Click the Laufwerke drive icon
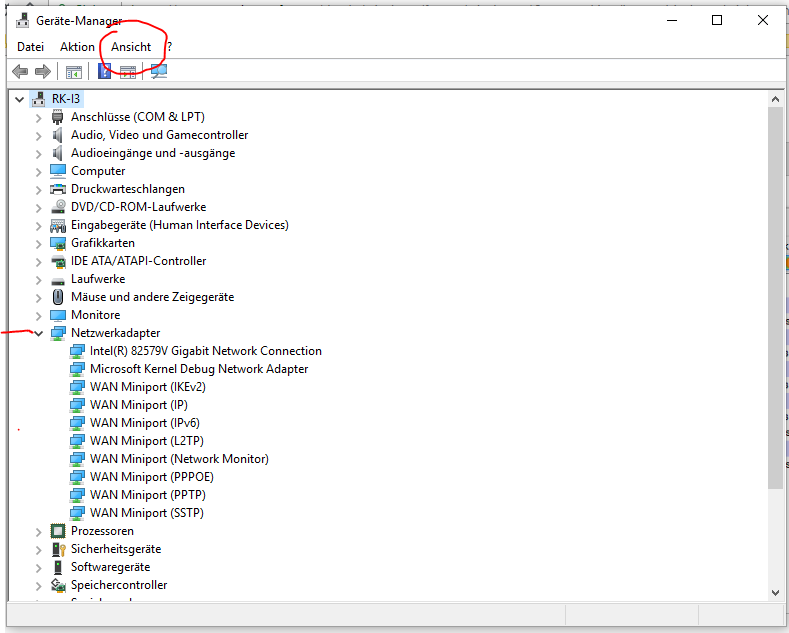 point(58,281)
